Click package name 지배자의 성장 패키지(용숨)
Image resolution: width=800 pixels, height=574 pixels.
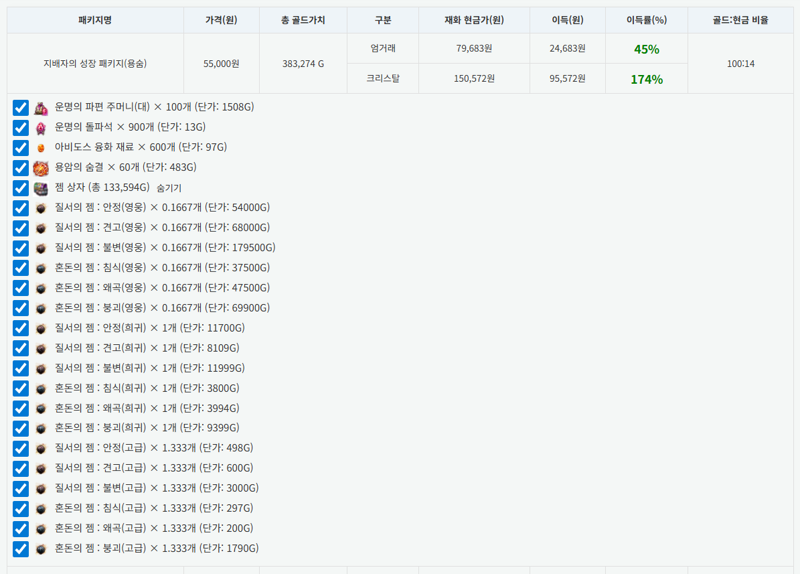(95, 64)
